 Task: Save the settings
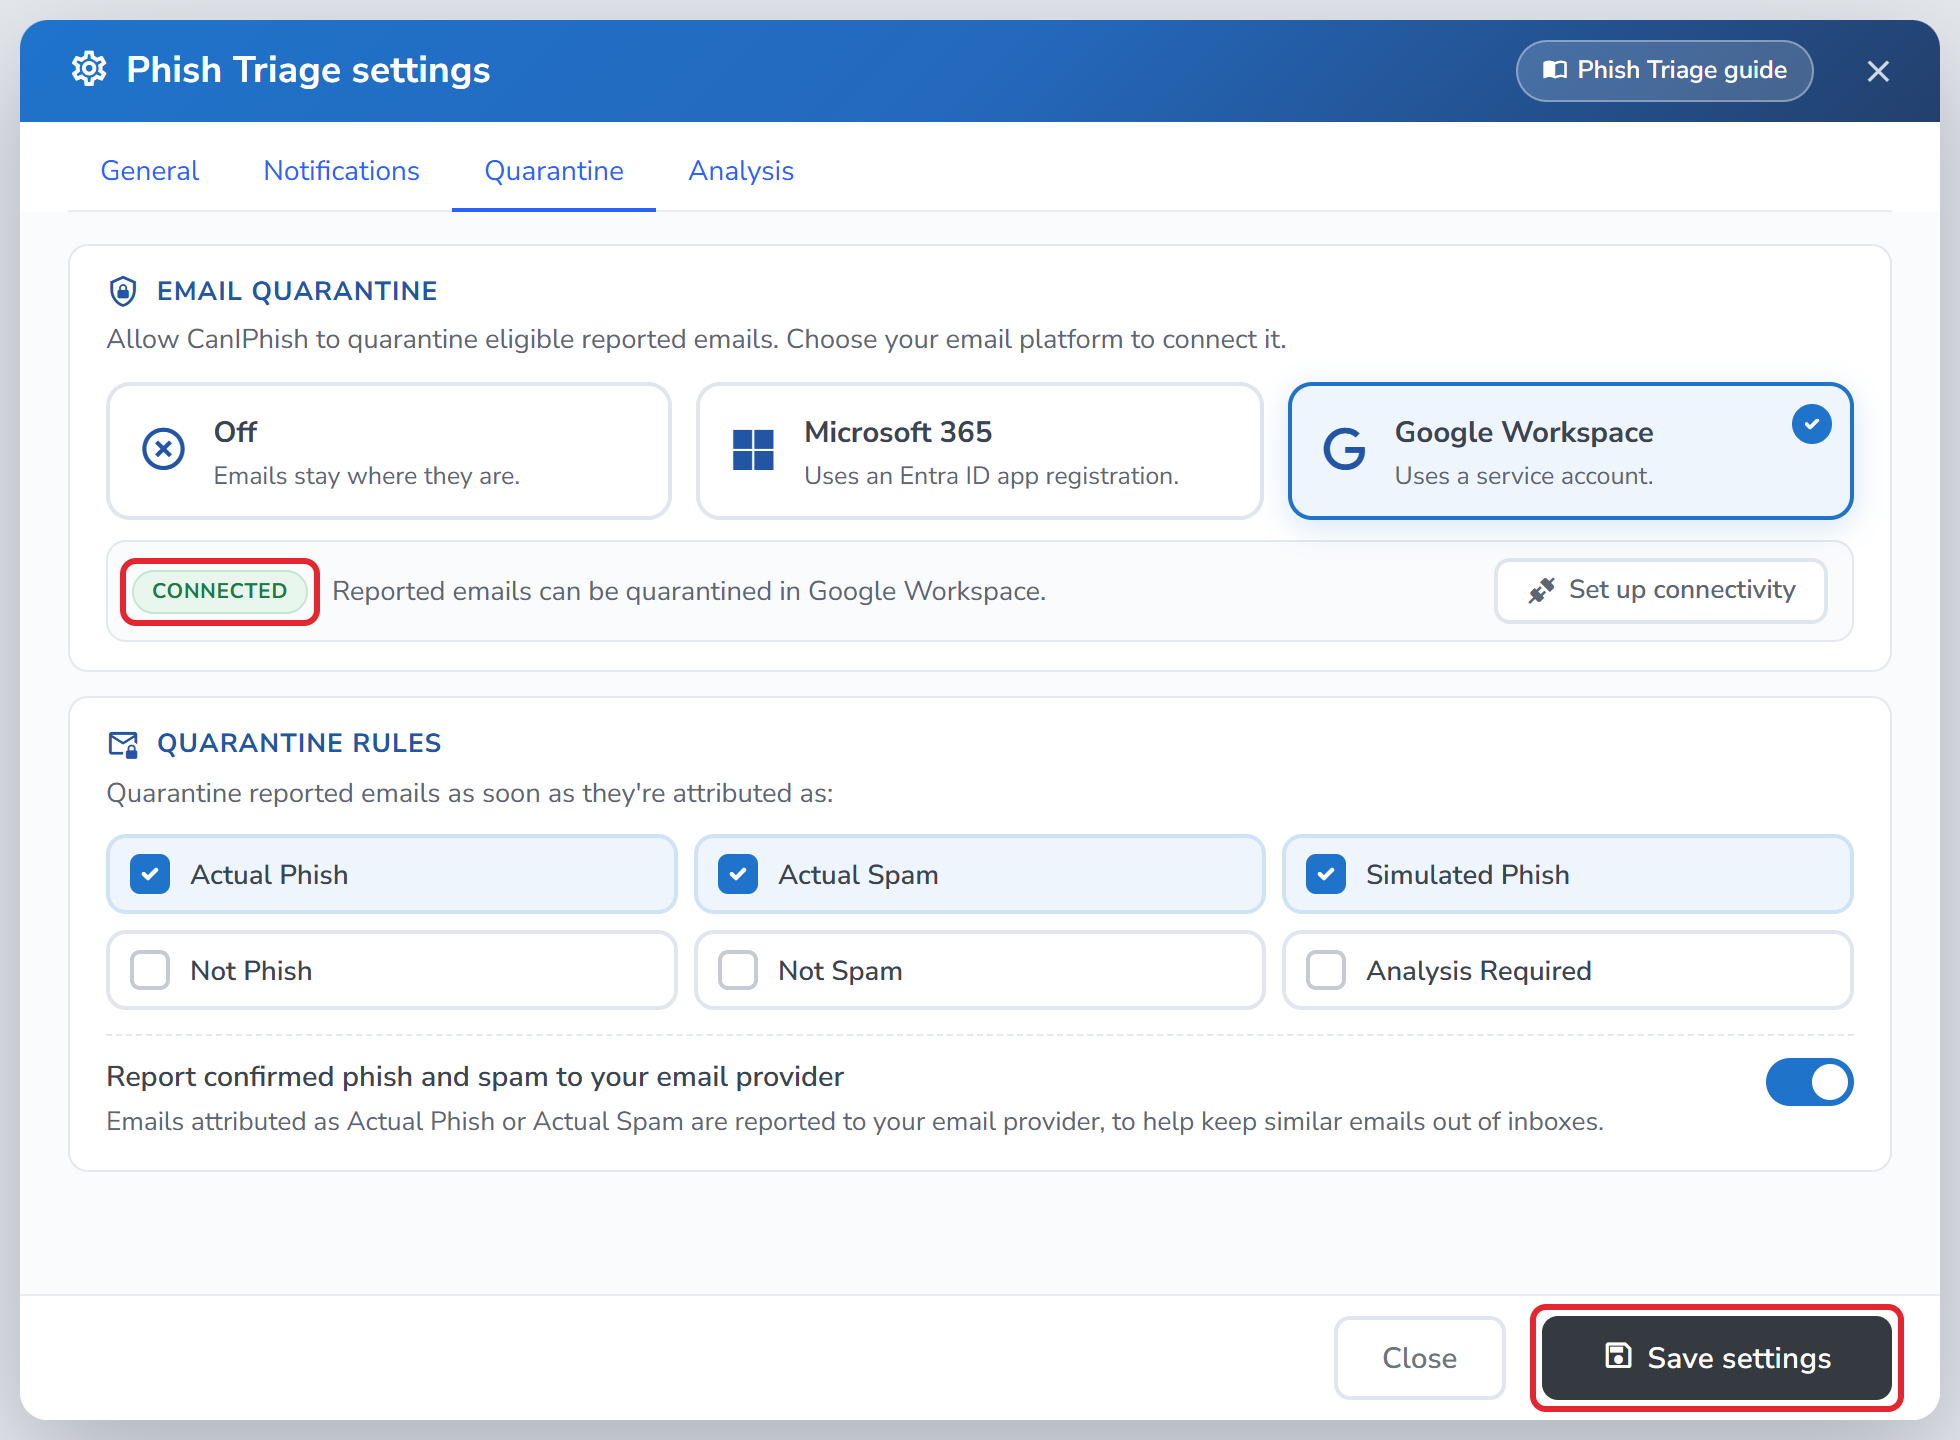[1717, 1358]
